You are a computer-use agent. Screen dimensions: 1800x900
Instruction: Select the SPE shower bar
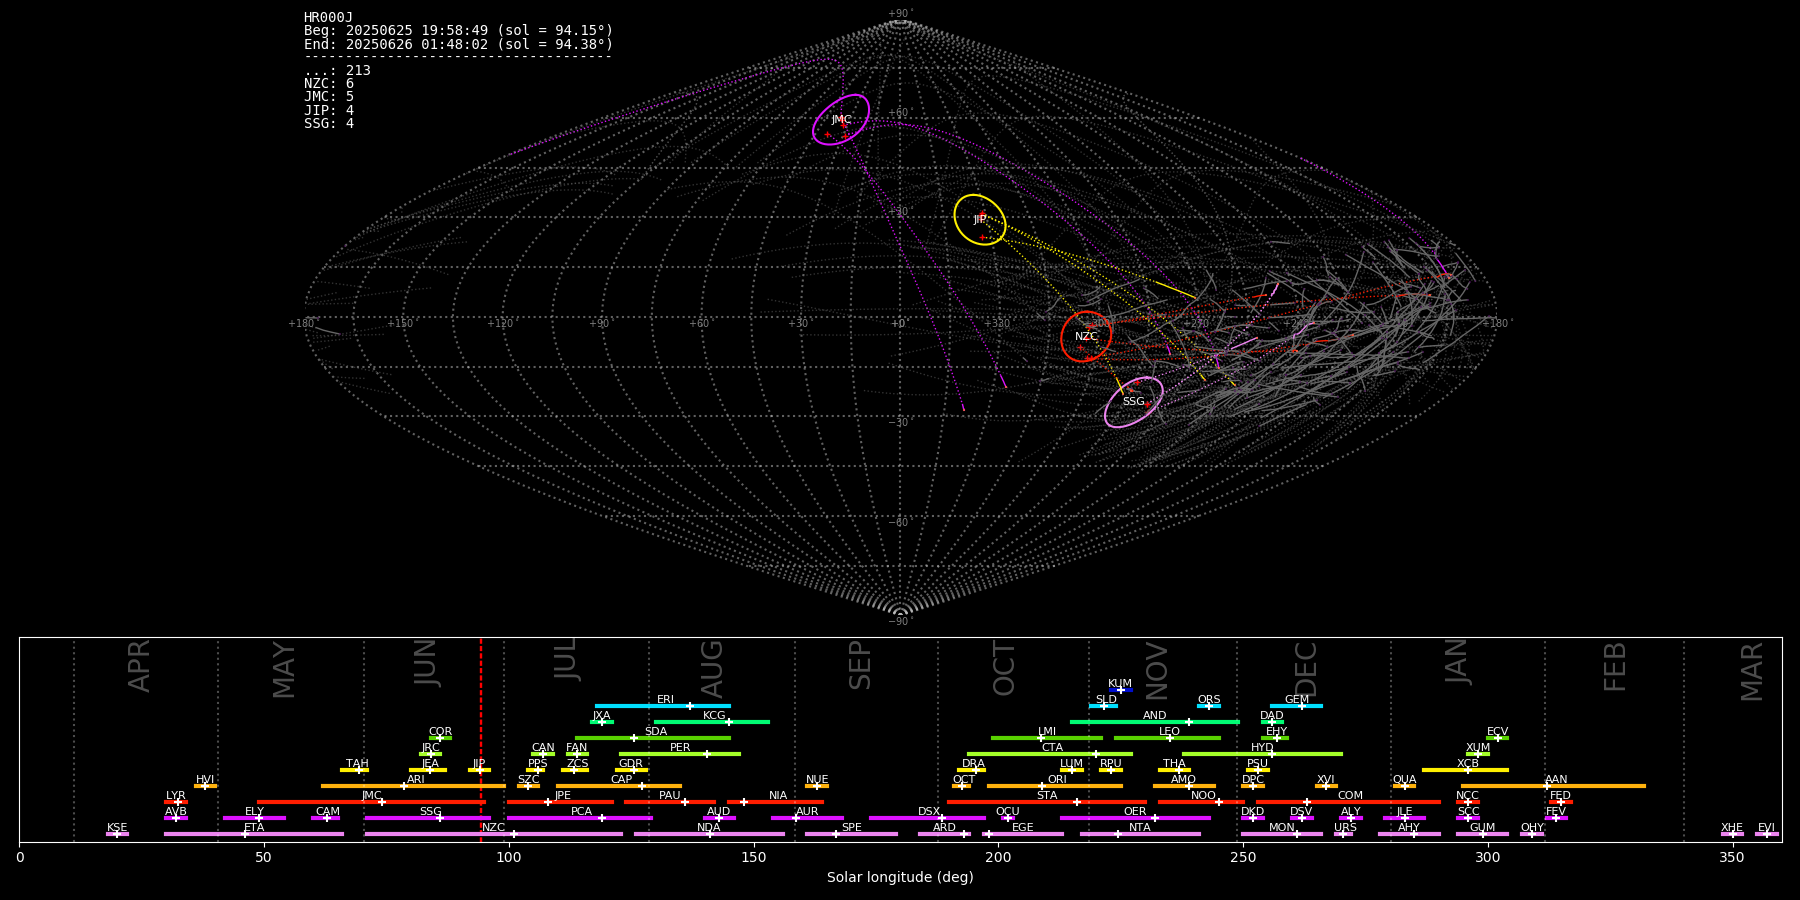[x=851, y=834]
